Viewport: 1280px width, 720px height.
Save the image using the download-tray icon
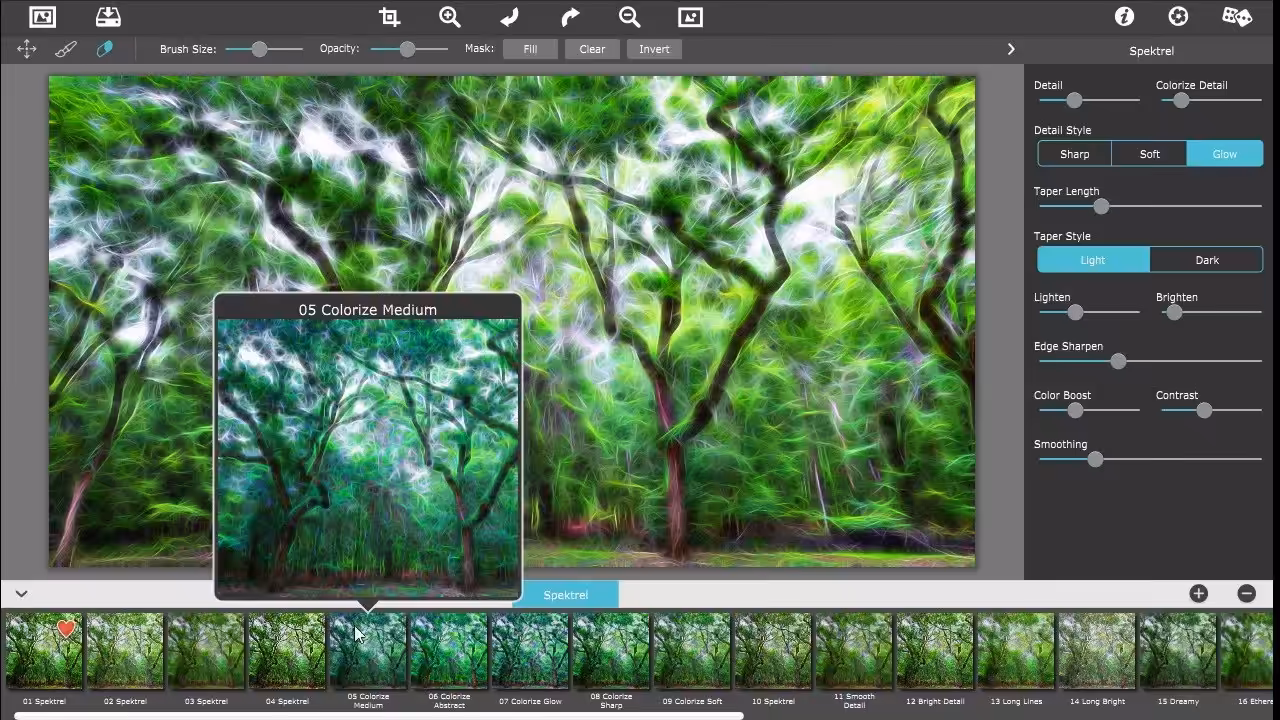coord(108,17)
